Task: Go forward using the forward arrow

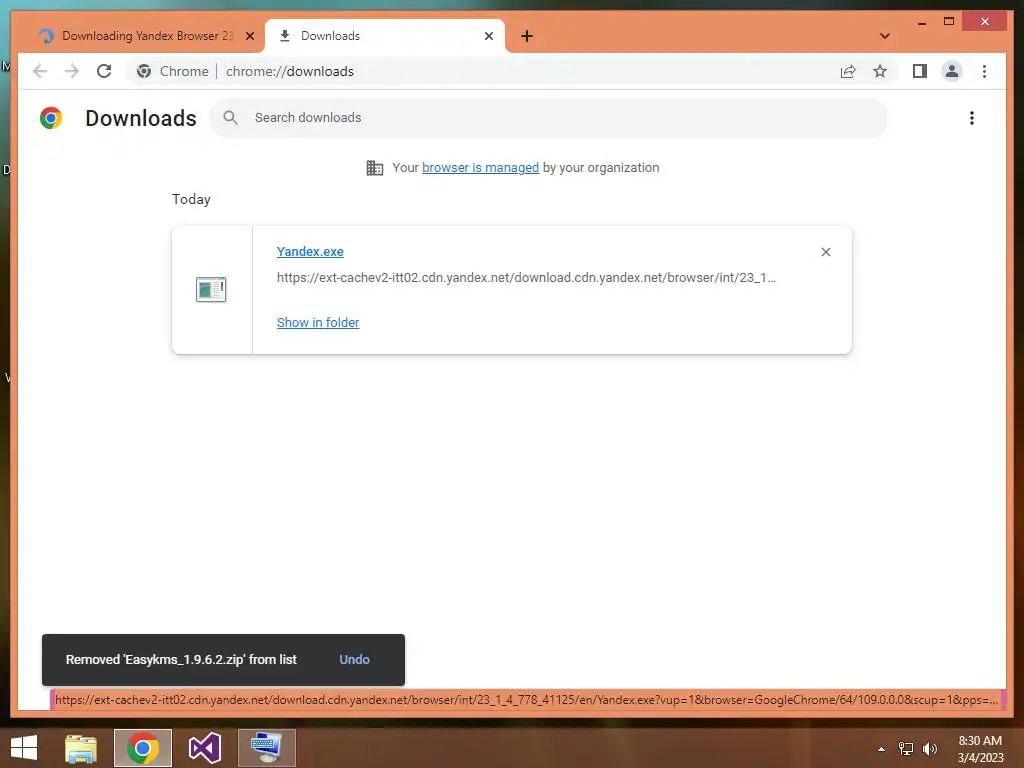Action: [x=72, y=71]
